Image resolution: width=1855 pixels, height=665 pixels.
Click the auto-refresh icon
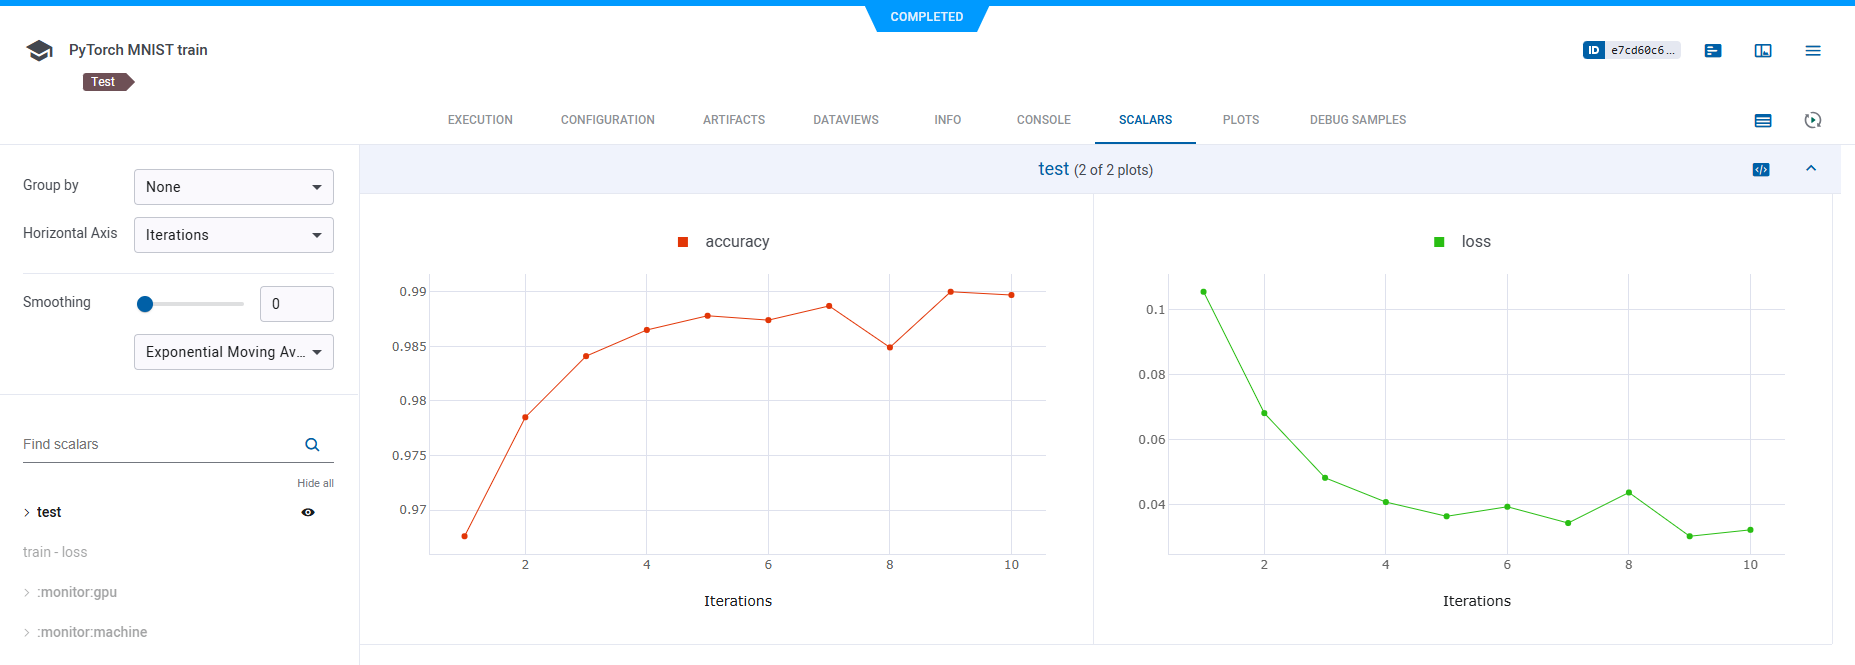(1813, 120)
